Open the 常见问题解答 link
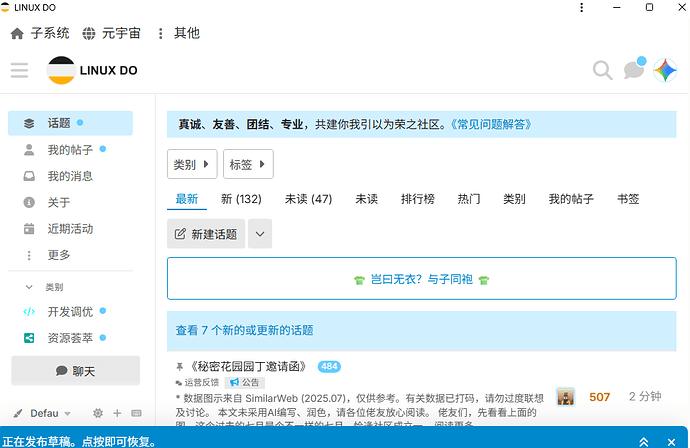This screenshot has width=690, height=448. [x=491, y=125]
